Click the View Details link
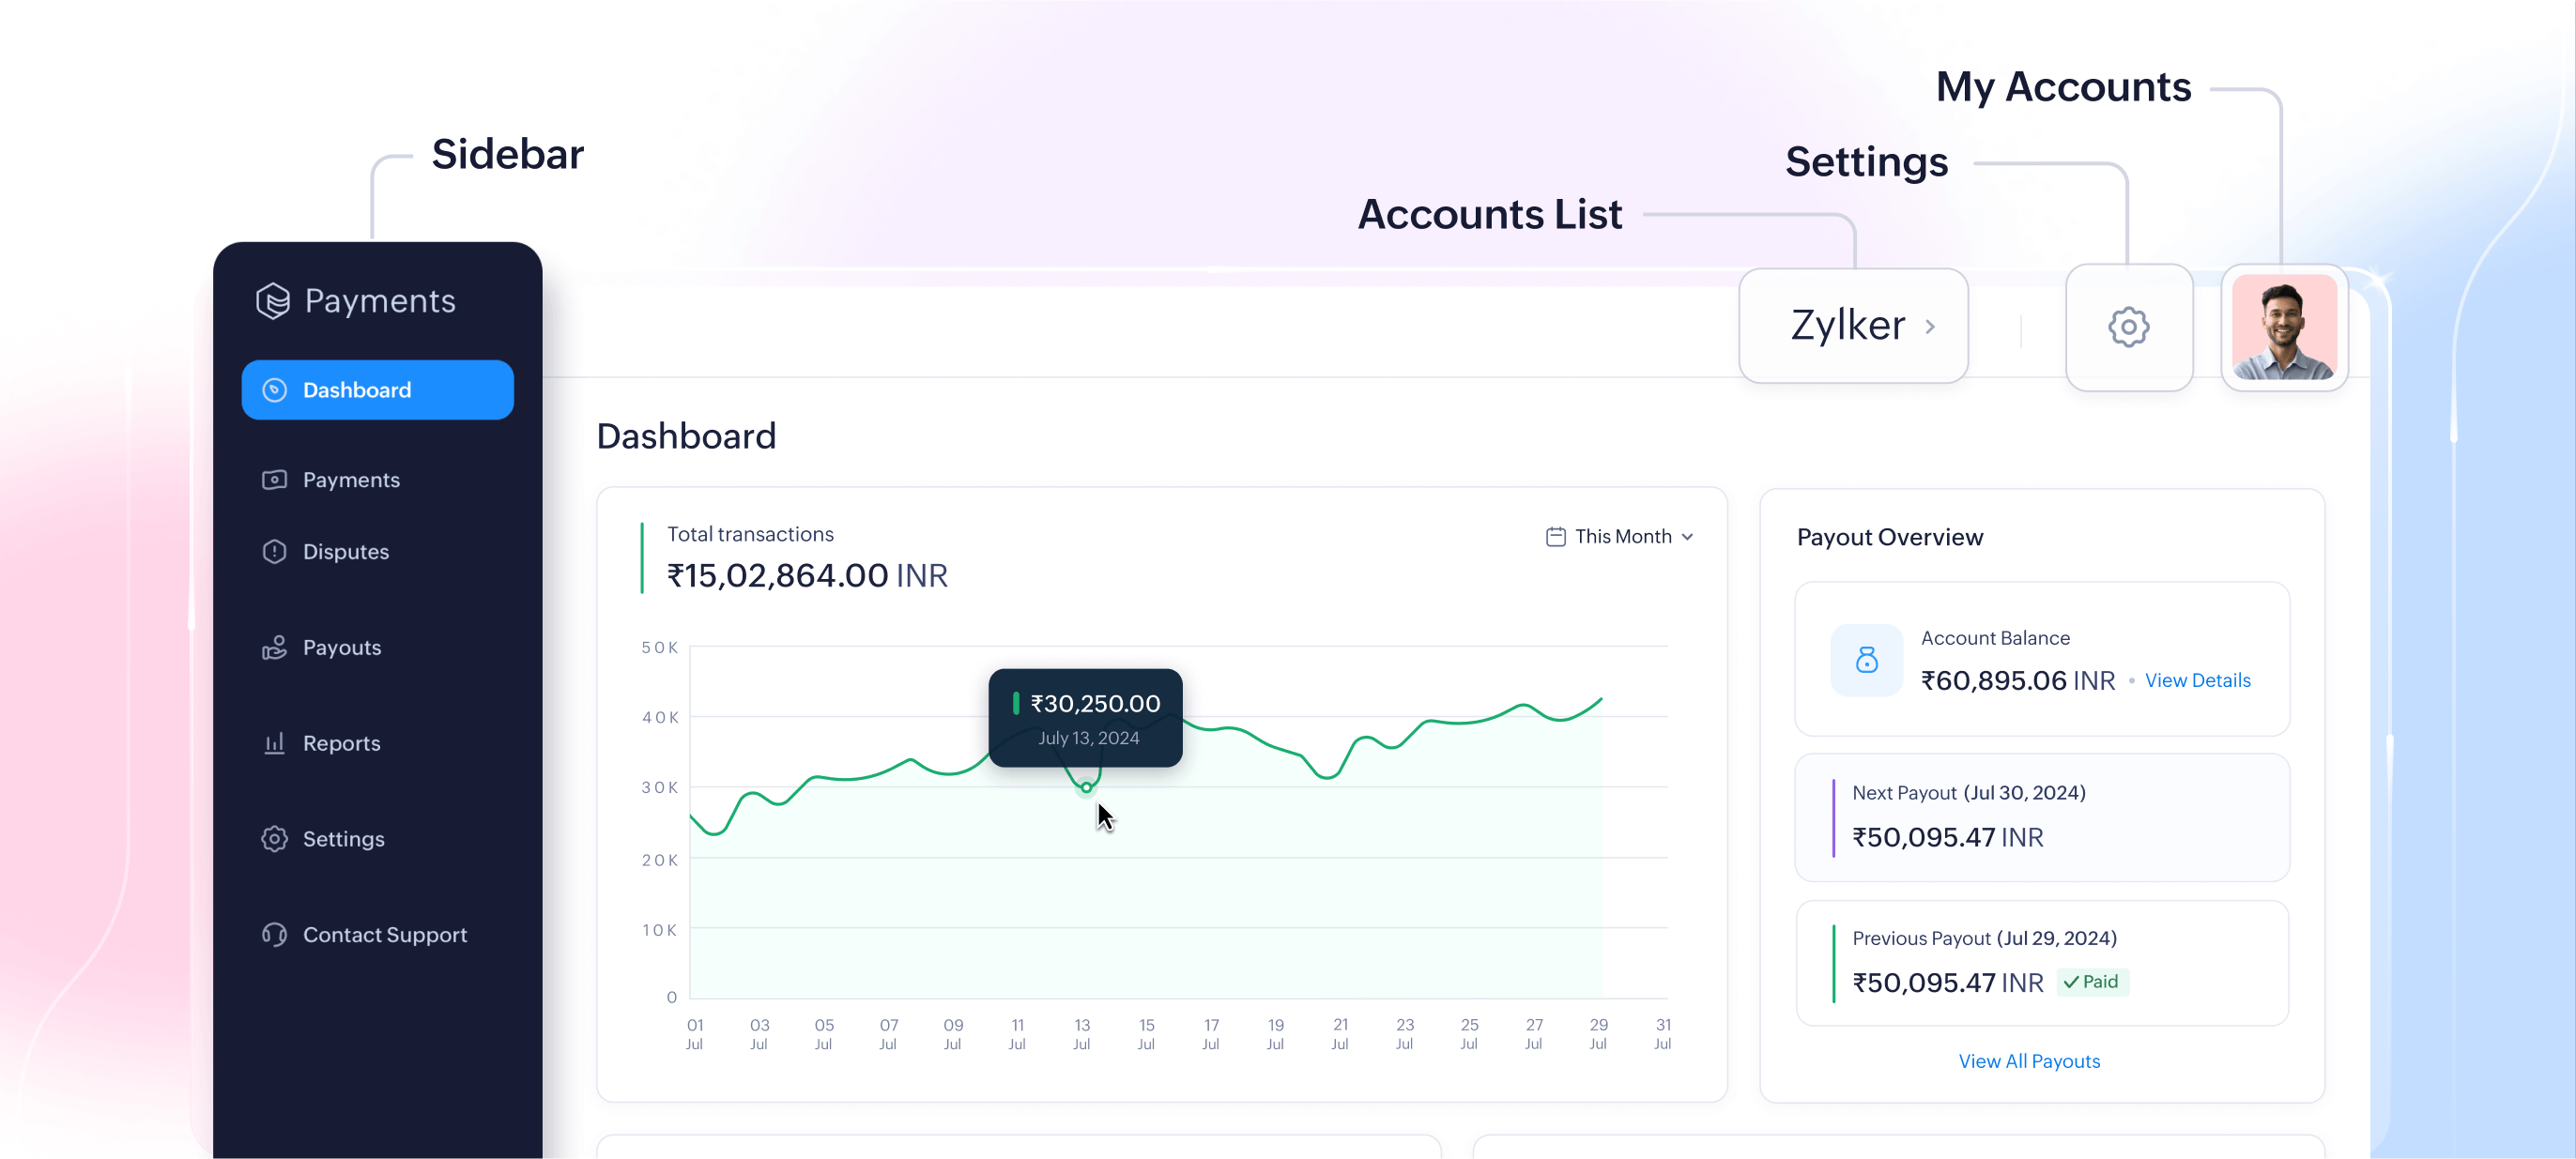This screenshot has height=1159, width=2576. (x=2196, y=681)
